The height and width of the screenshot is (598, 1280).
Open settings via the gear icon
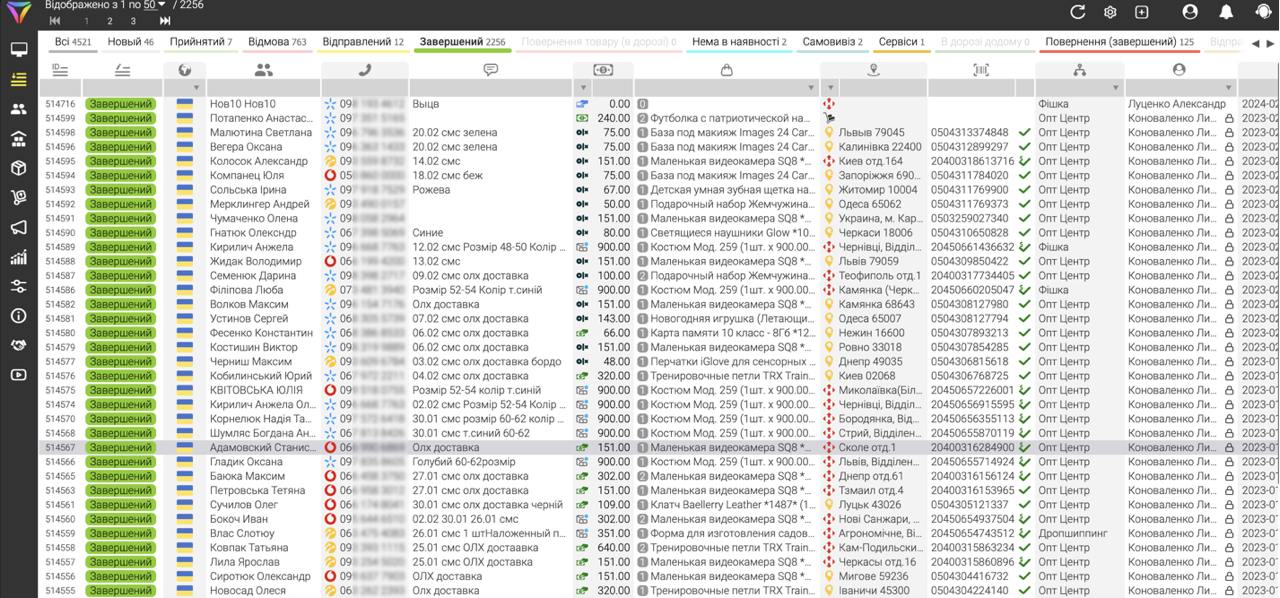pos(1110,11)
